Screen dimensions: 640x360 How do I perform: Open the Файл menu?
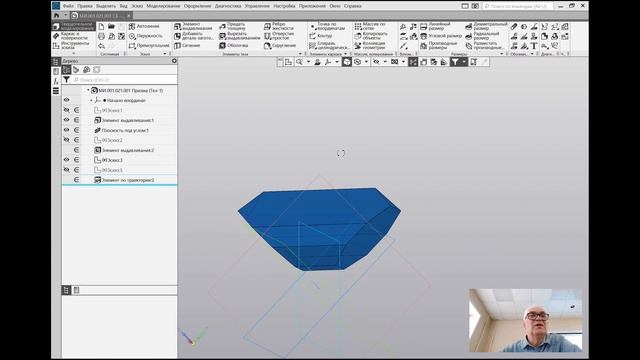(x=68, y=6)
